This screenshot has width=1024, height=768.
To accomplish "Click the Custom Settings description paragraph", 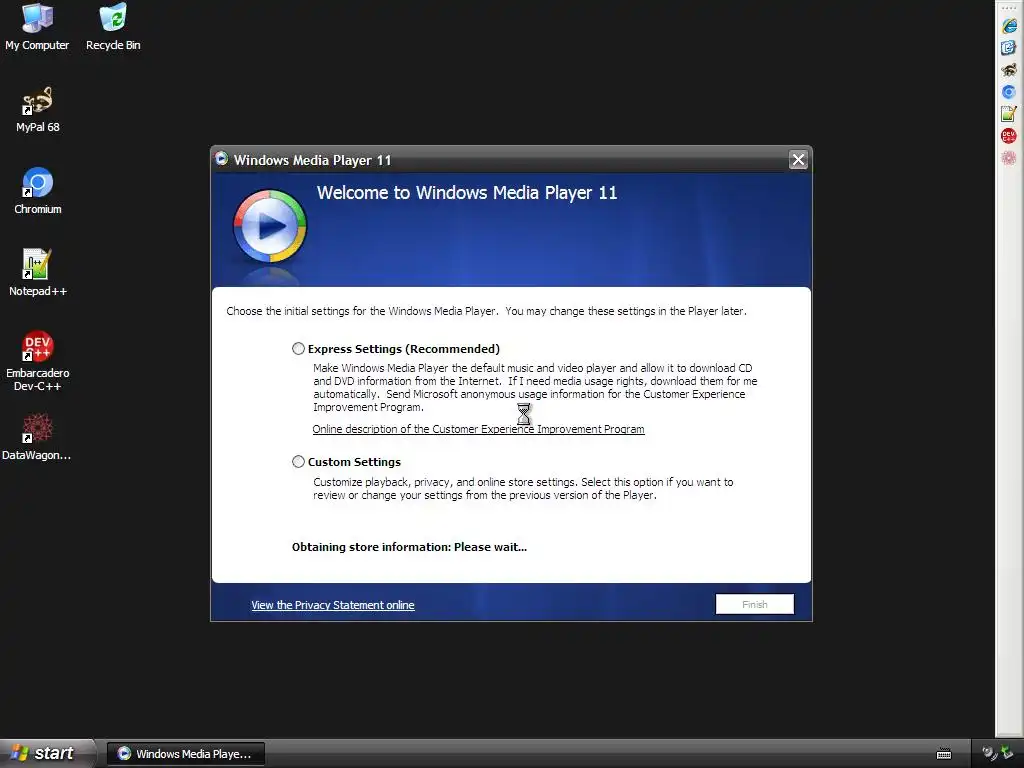I will click(522, 488).
